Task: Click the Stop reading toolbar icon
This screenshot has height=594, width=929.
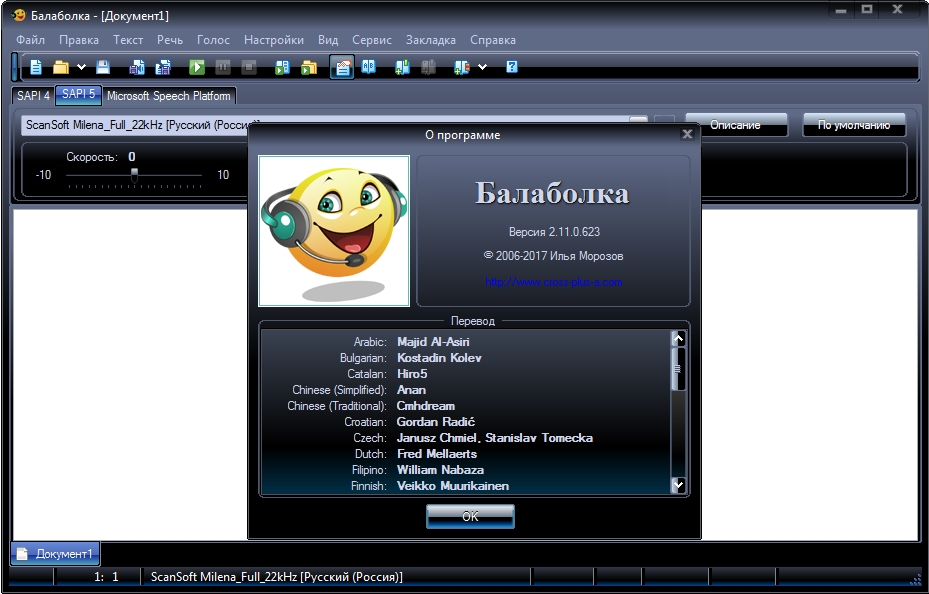Action: click(x=249, y=67)
